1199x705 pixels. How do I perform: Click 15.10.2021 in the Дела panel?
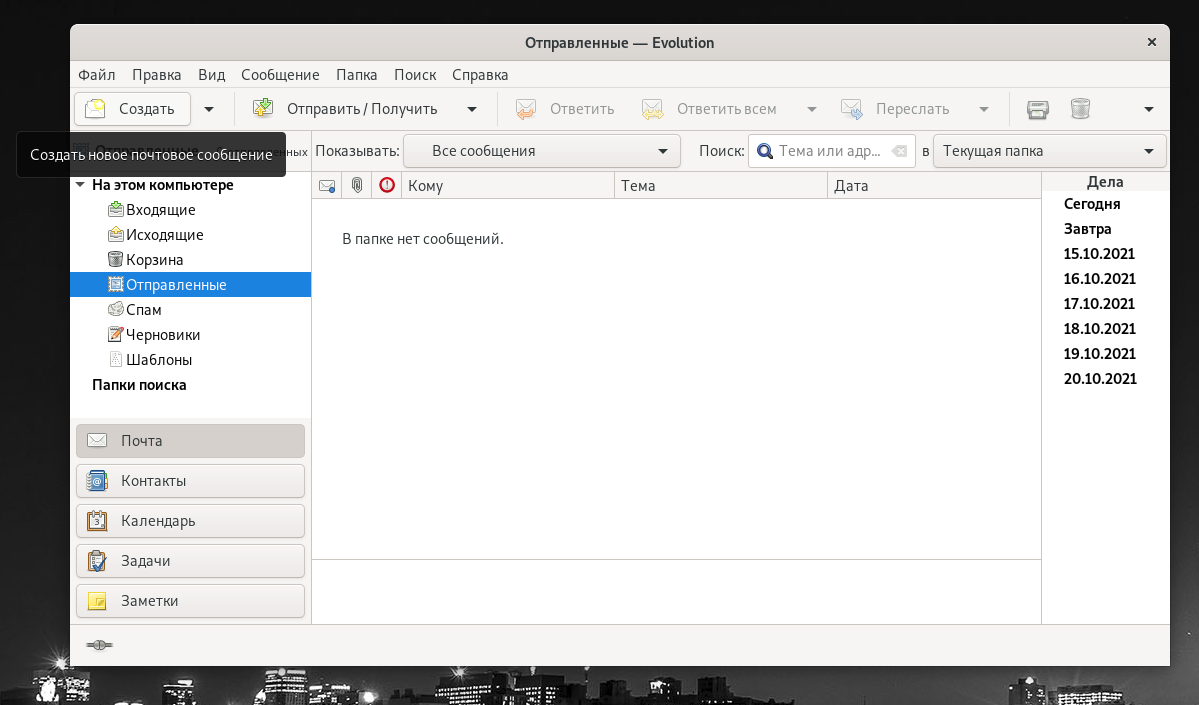pyautogui.click(x=1099, y=254)
